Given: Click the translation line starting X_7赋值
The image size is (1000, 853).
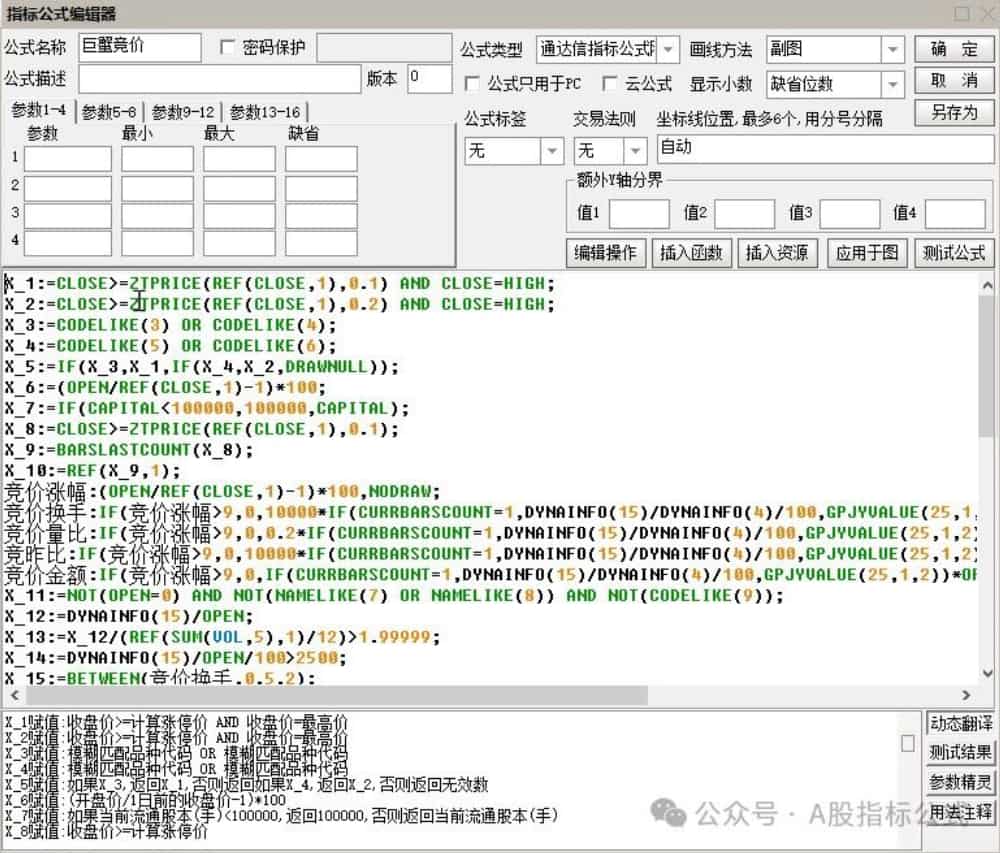Looking at the screenshot, I should click(x=281, y=815).
